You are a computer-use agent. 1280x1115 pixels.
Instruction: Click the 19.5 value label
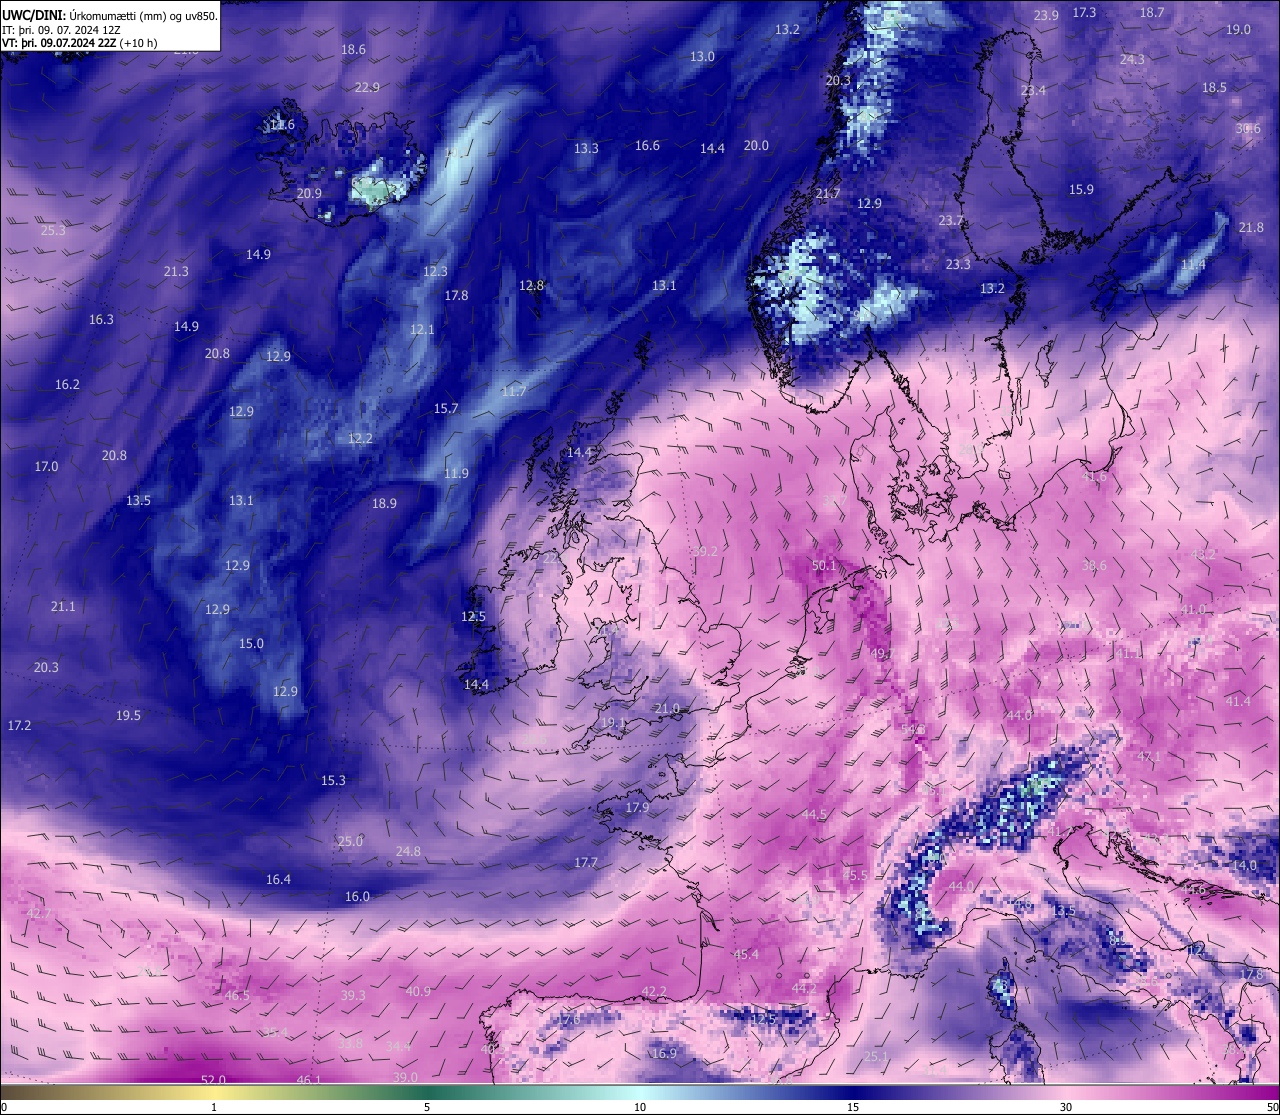(x=128, y=716)
